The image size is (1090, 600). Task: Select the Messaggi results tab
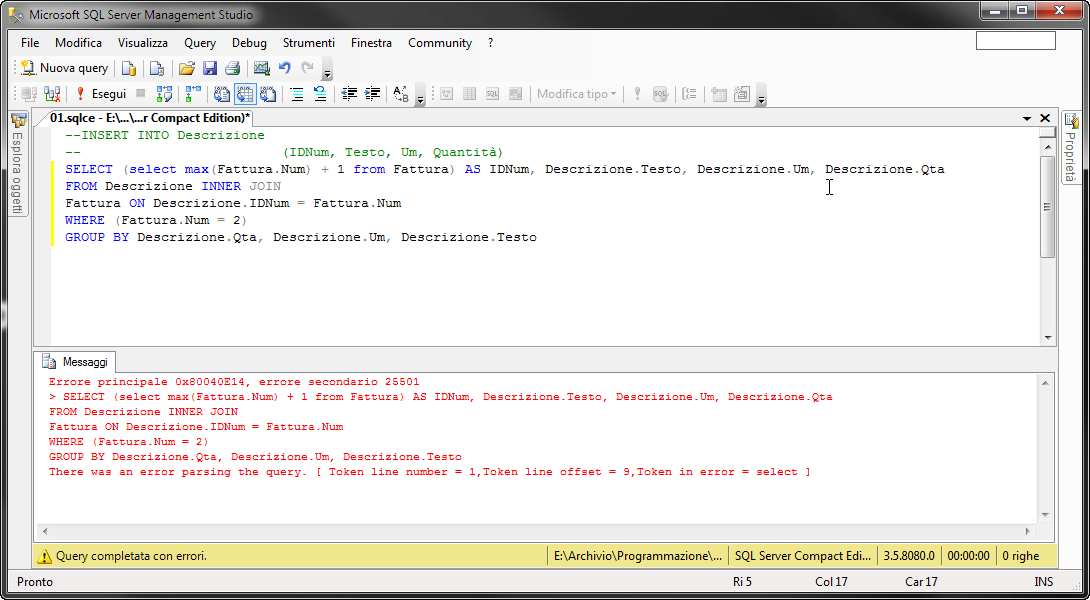point(76,362)
